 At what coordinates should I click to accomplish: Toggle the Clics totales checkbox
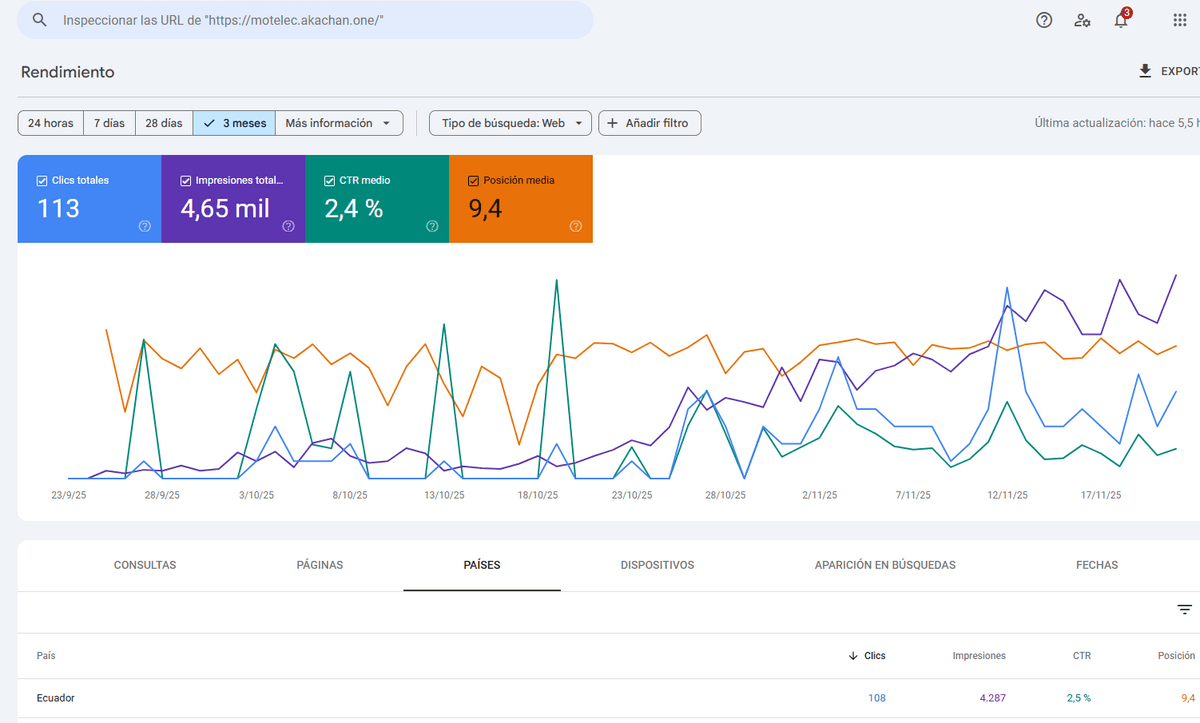pos(42,181)
